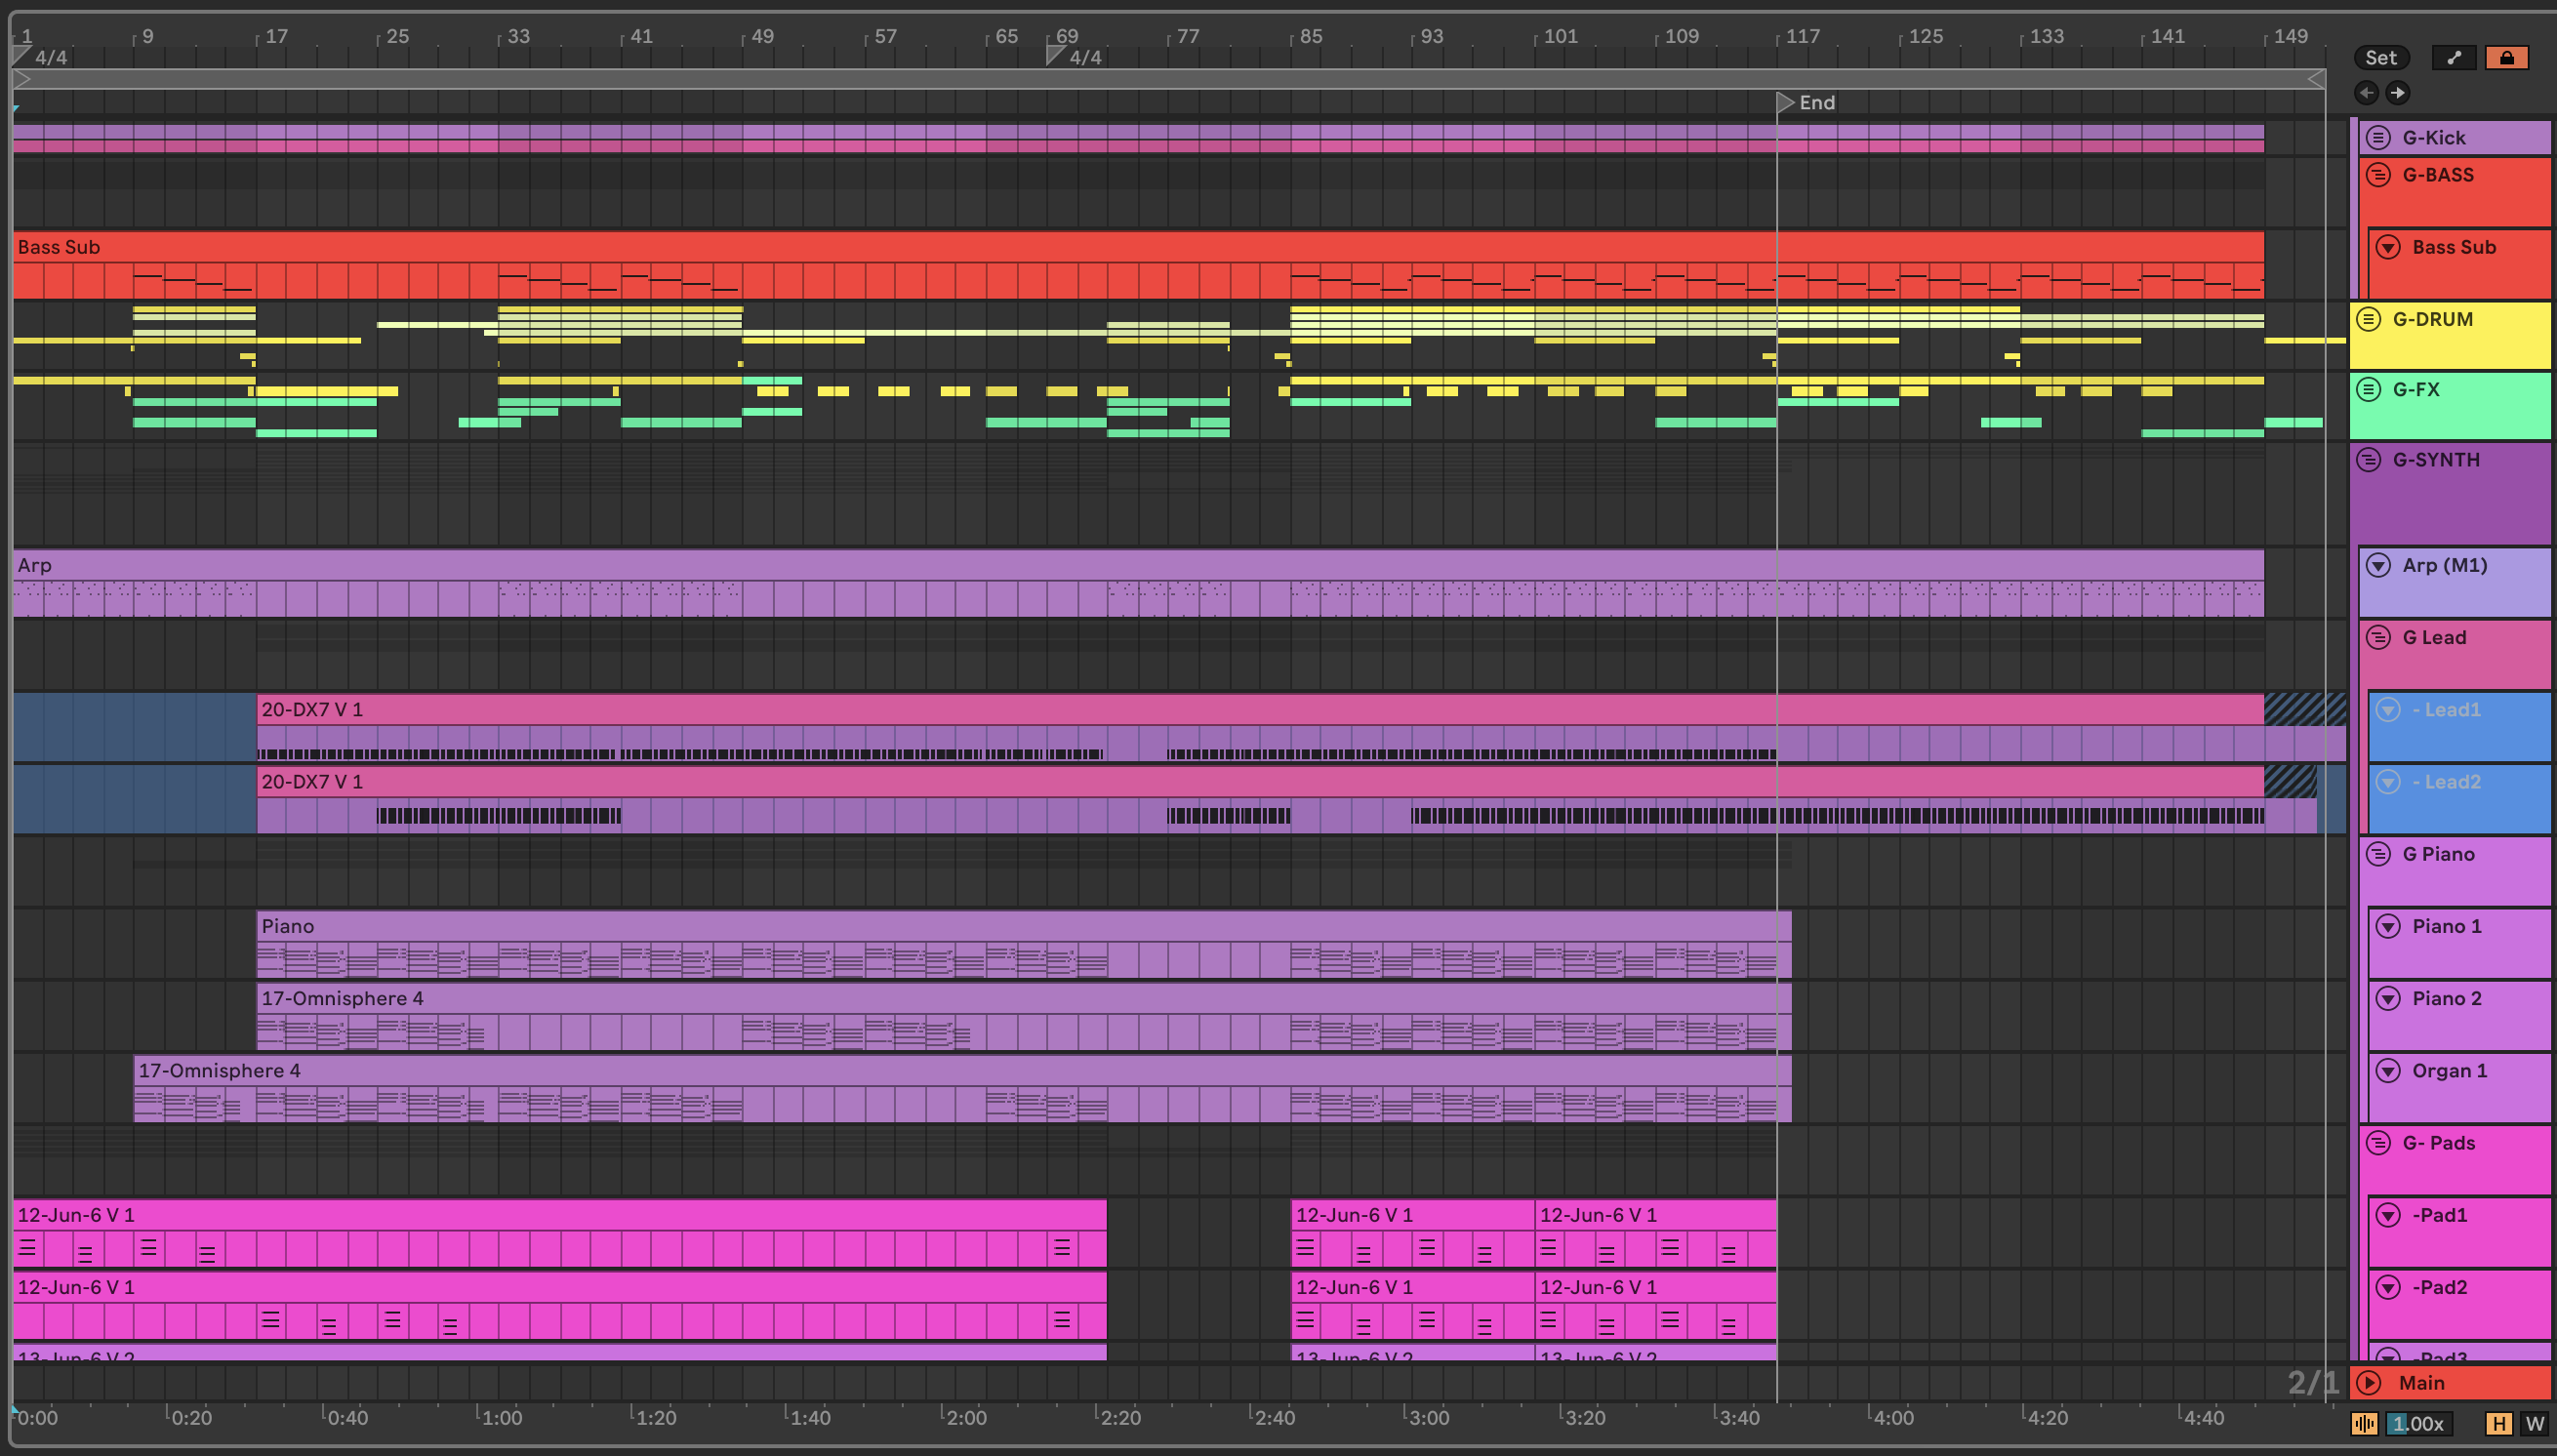The height and width of the screenshot is (1456, 2557).
Task: Fold the Bass Sub track
Action: (2388, 247)
